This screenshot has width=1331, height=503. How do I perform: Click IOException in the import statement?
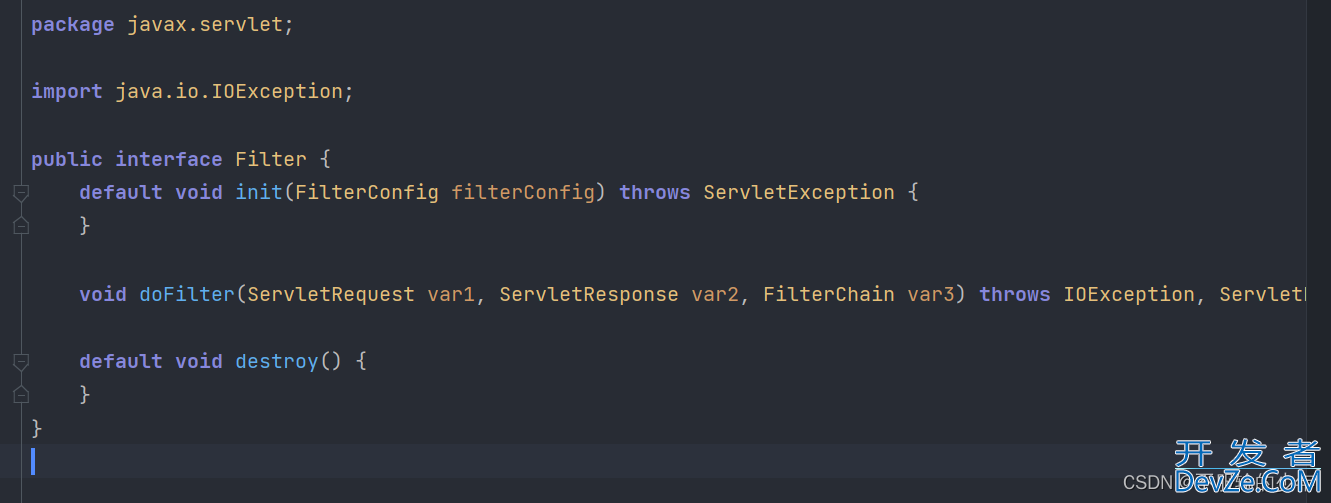(277, 91)
